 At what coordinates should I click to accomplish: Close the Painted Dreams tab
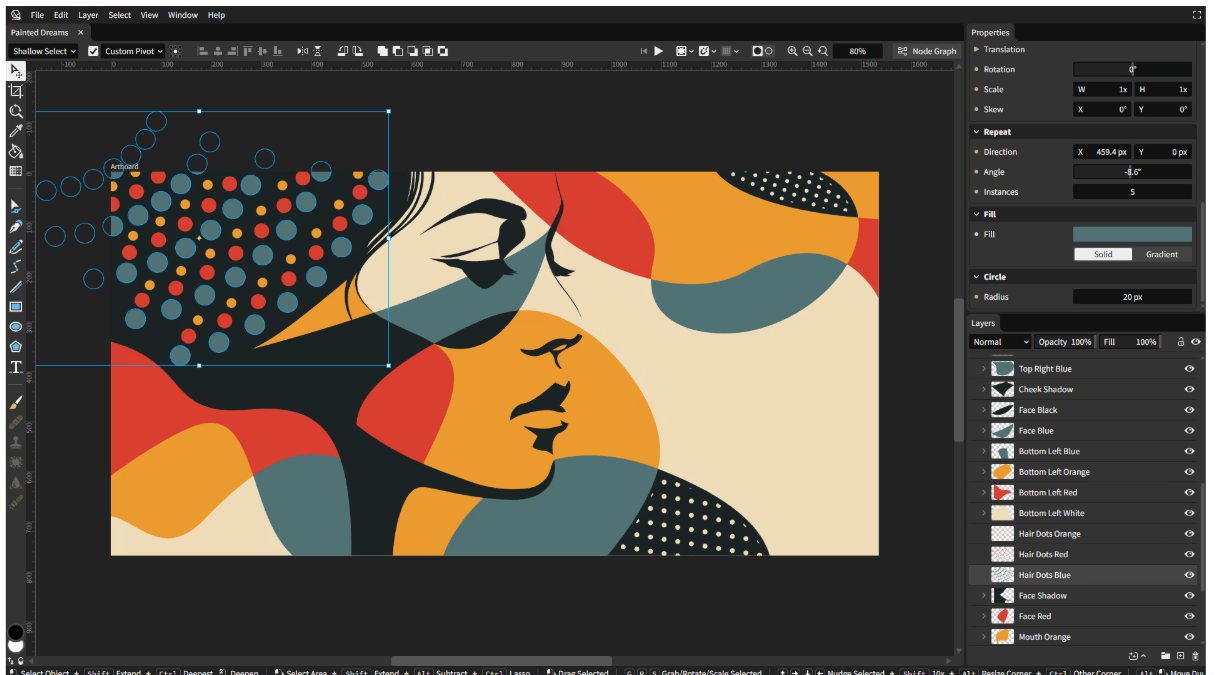click(81, 32)
